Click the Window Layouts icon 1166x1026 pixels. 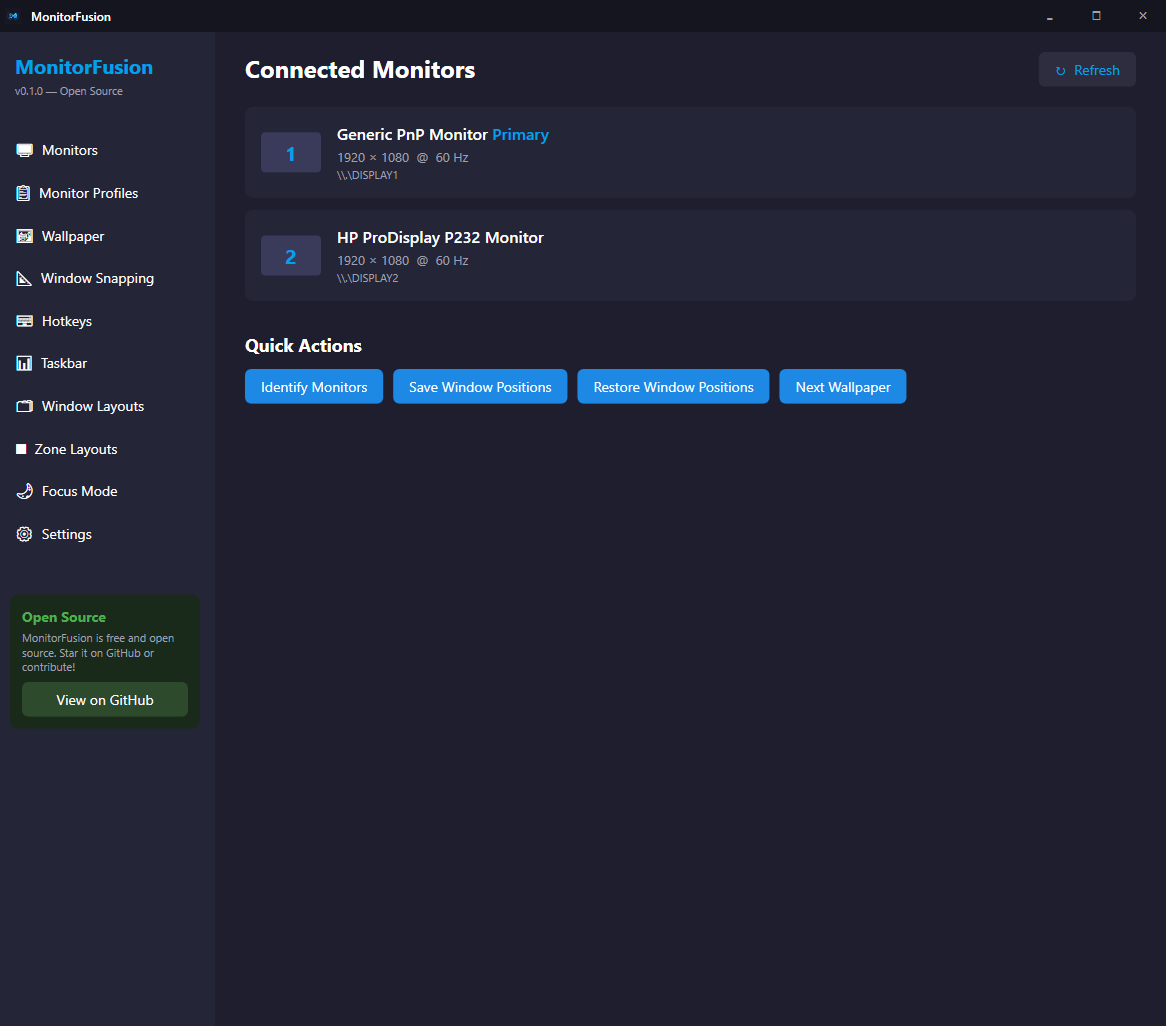pos(24,406)
